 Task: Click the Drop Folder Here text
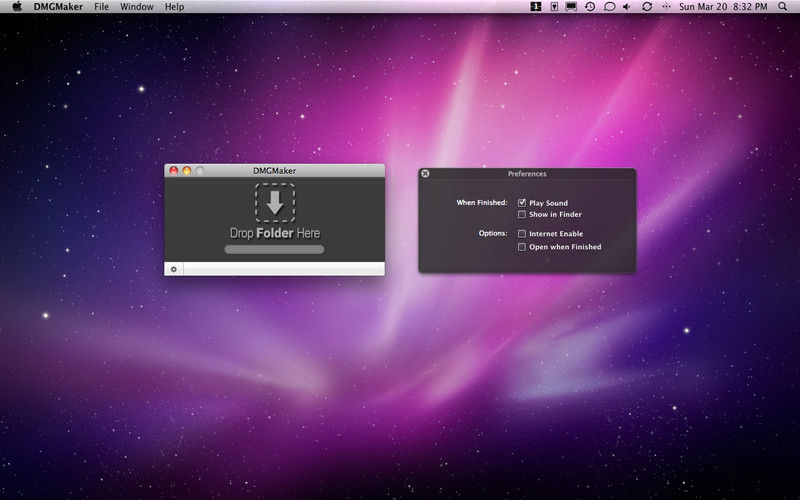(275, 233)
